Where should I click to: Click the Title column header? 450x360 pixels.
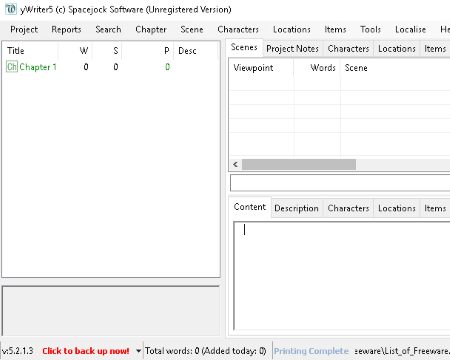(x=30, y=51)
